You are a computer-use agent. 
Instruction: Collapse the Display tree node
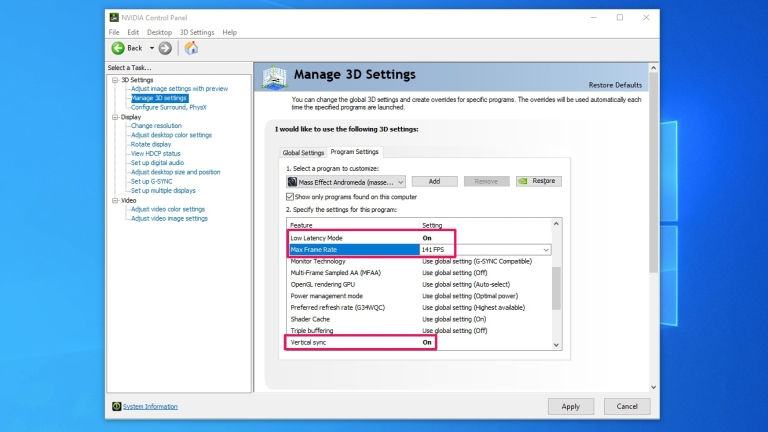[x=116, y=117]
